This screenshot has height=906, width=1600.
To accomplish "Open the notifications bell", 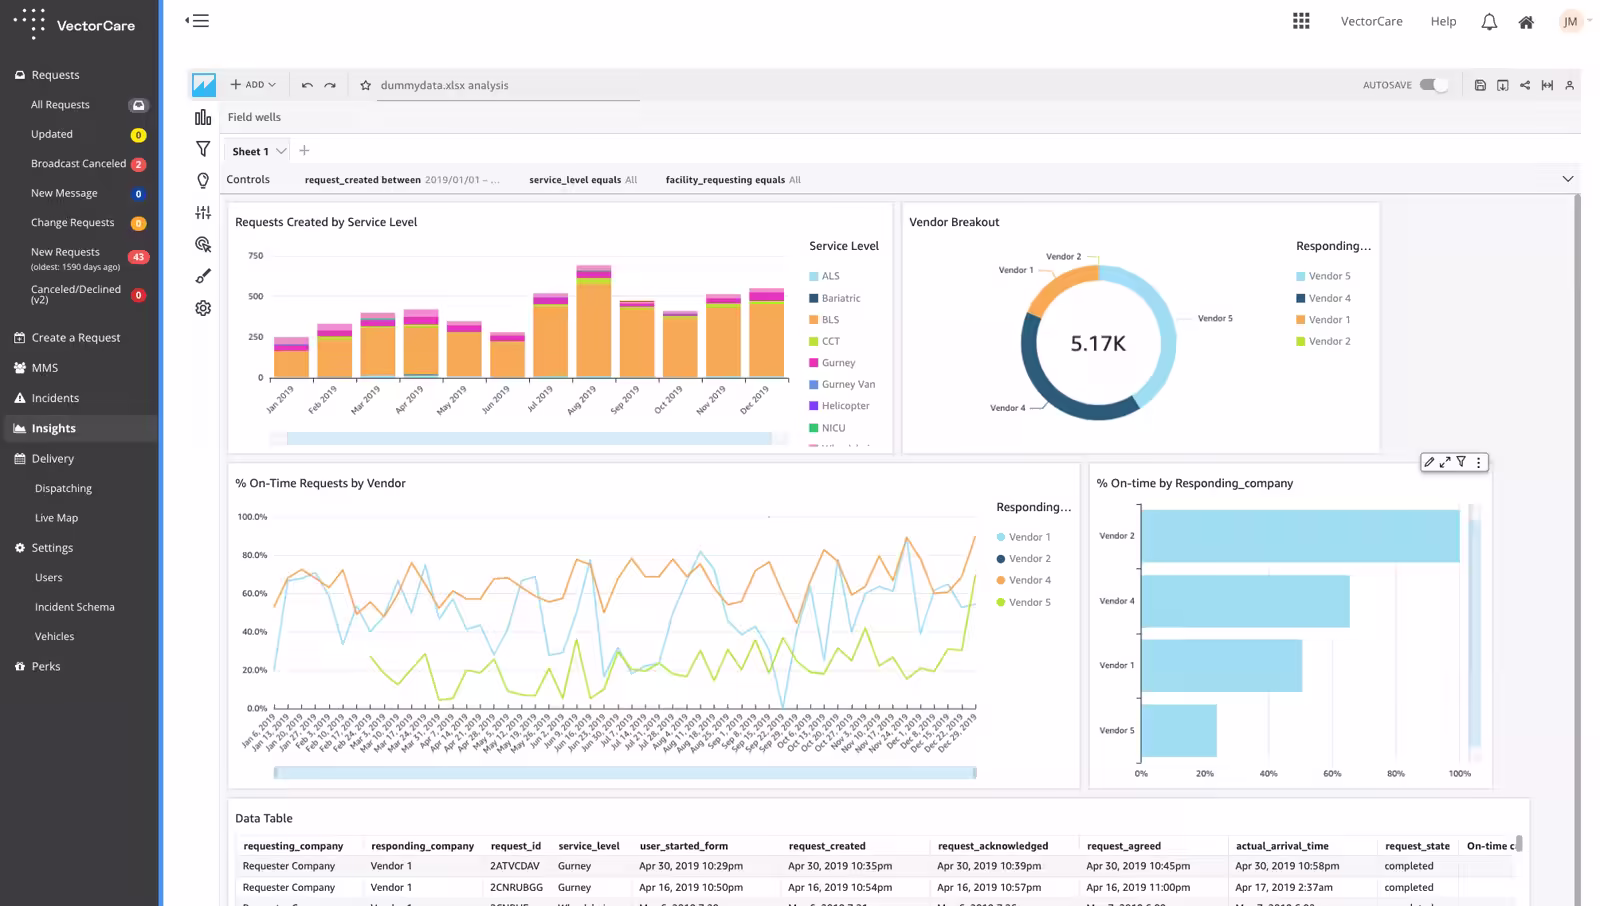I will click(x=1489, y=22).
